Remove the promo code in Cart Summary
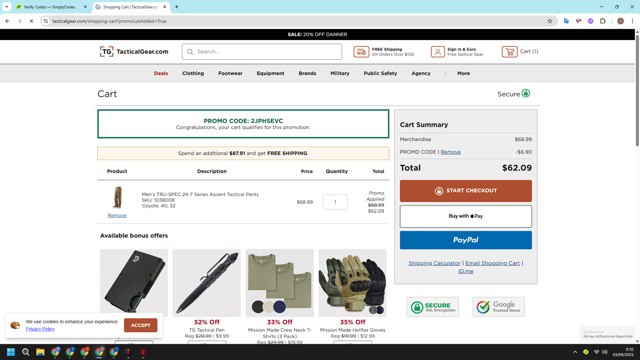This screenshot has width=640, height=360. [x=451, y=152]
